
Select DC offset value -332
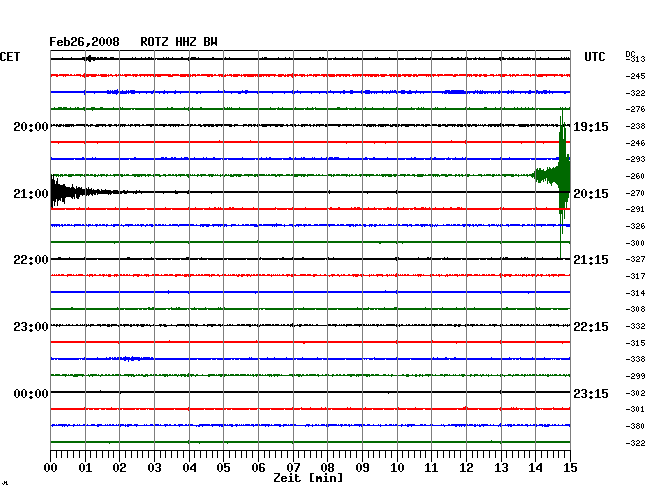(x=635, y=326)
